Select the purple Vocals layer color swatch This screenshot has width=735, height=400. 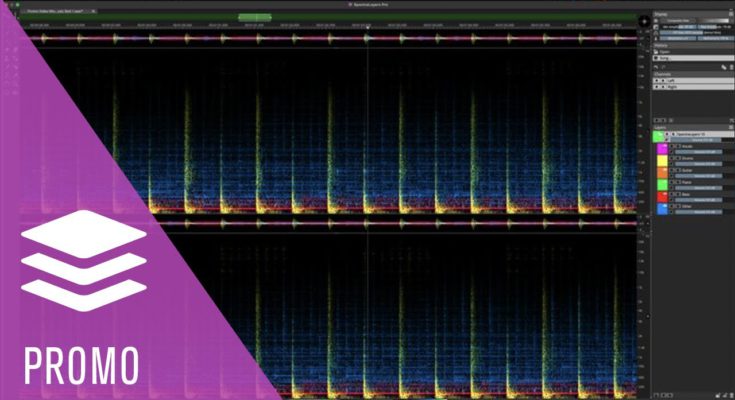pos(660,148)
